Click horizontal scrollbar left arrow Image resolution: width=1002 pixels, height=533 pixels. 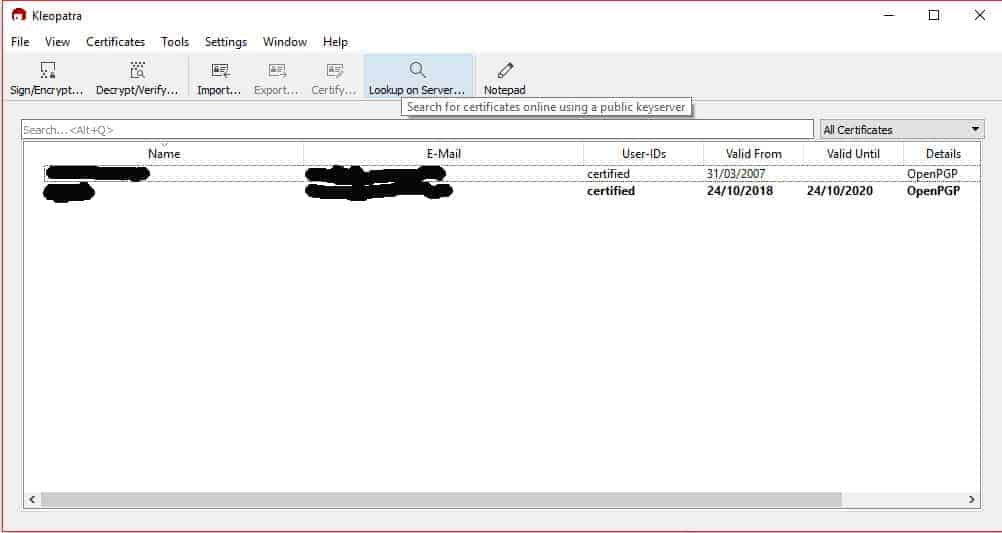[x=33, y=500]
